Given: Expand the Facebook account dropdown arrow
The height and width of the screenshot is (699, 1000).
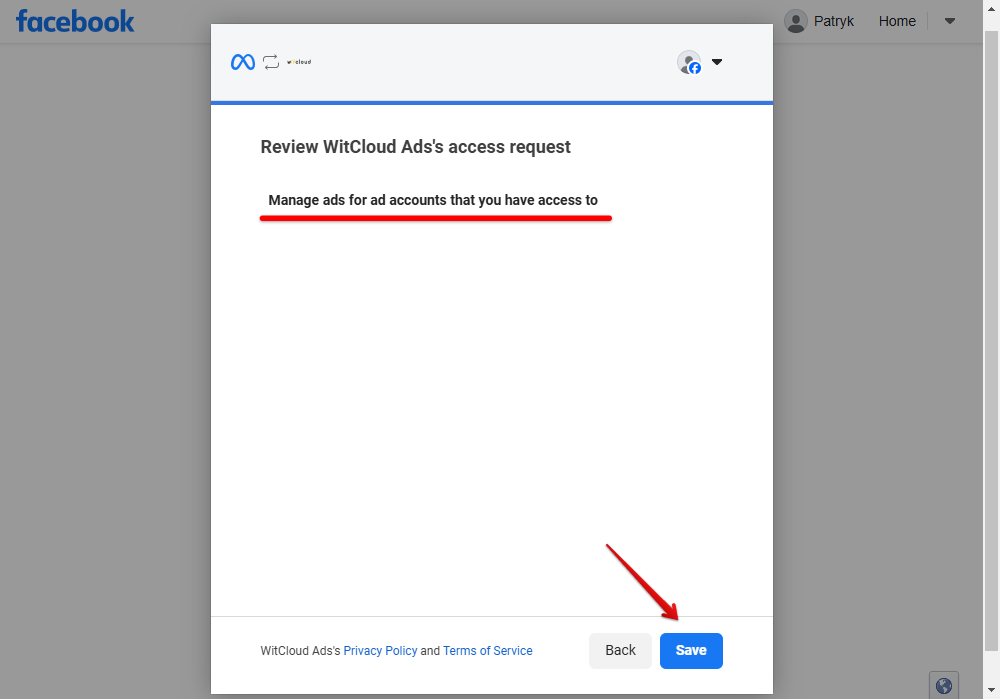Looking at the screenshot, I should coord(950,21).
